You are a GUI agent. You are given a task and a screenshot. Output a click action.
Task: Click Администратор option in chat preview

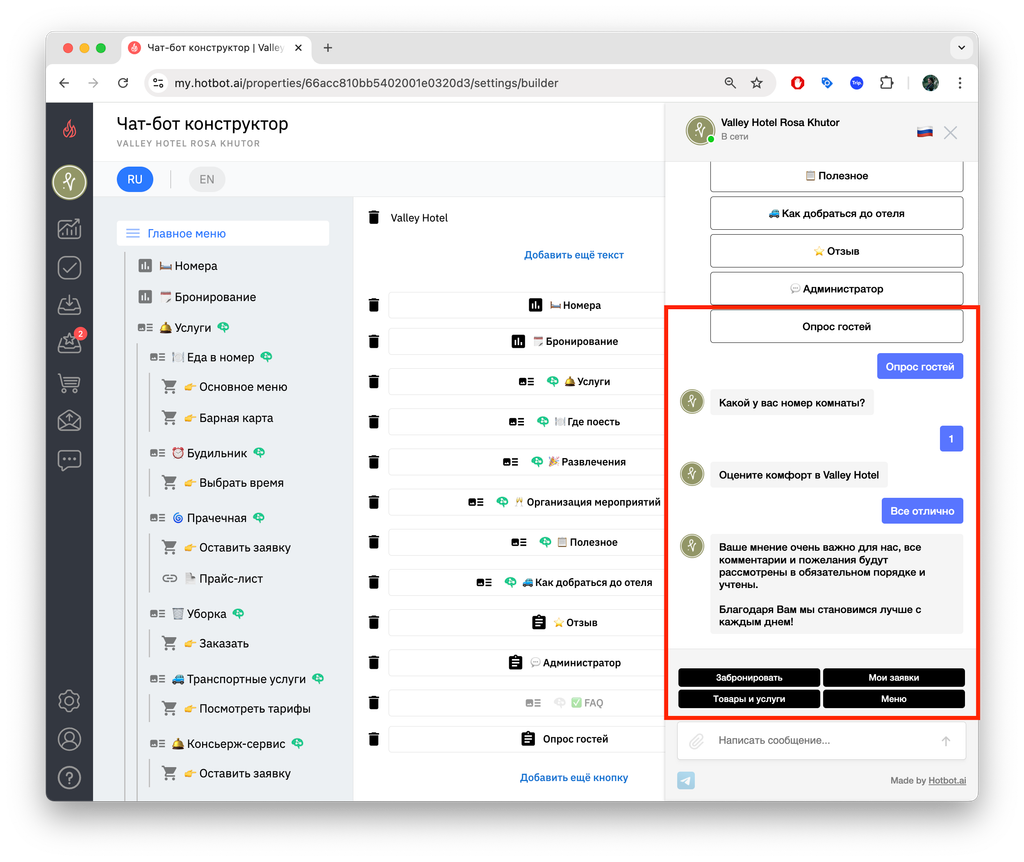point(837,289)
